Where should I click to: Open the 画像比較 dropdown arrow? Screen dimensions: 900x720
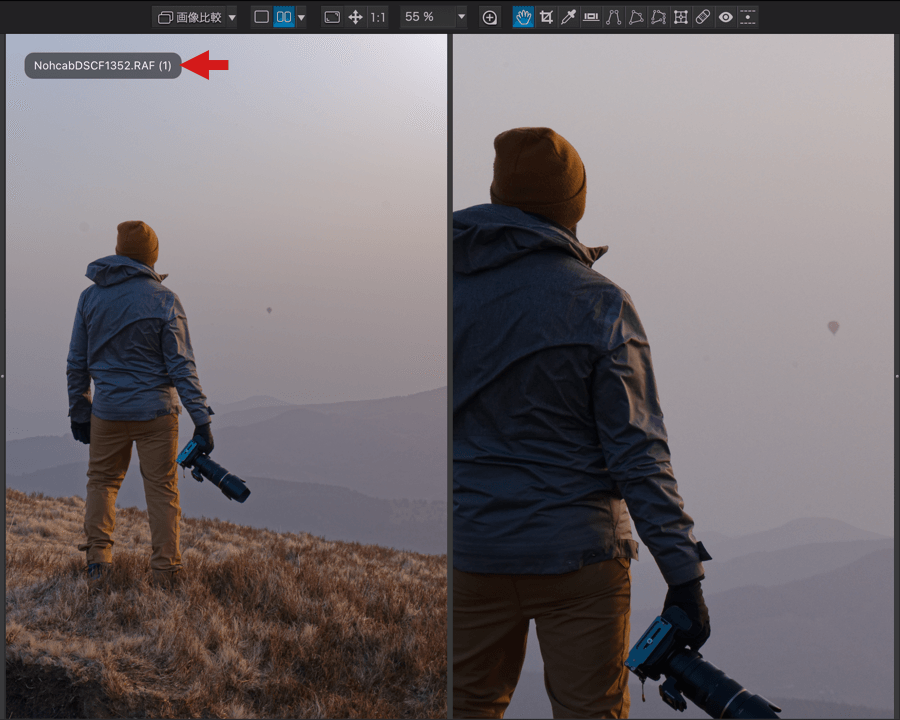tap(232, 17)
